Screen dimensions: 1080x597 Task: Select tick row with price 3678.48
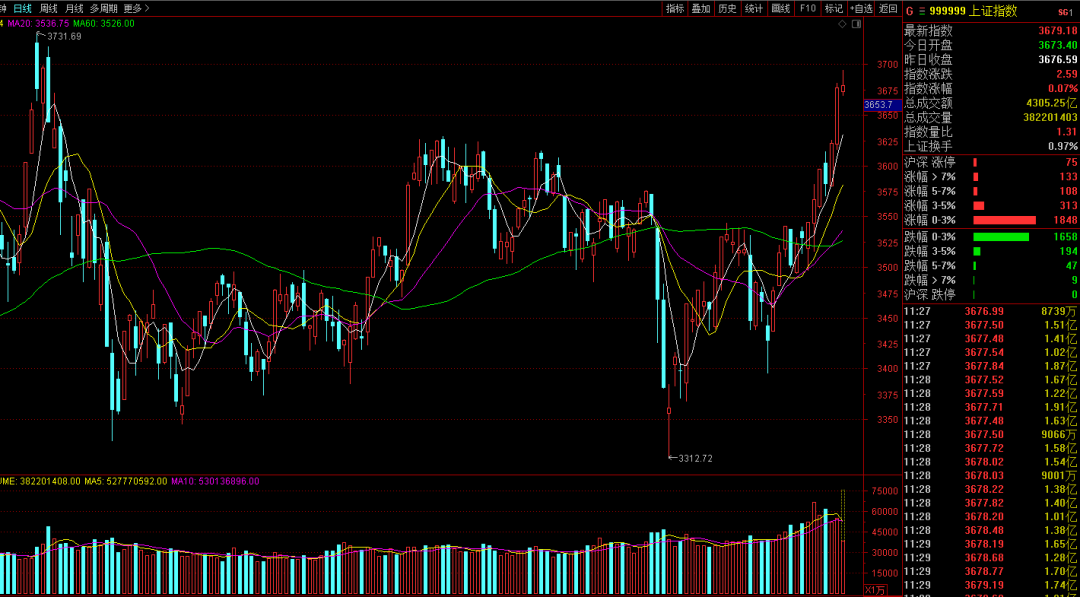click(991, 530)
